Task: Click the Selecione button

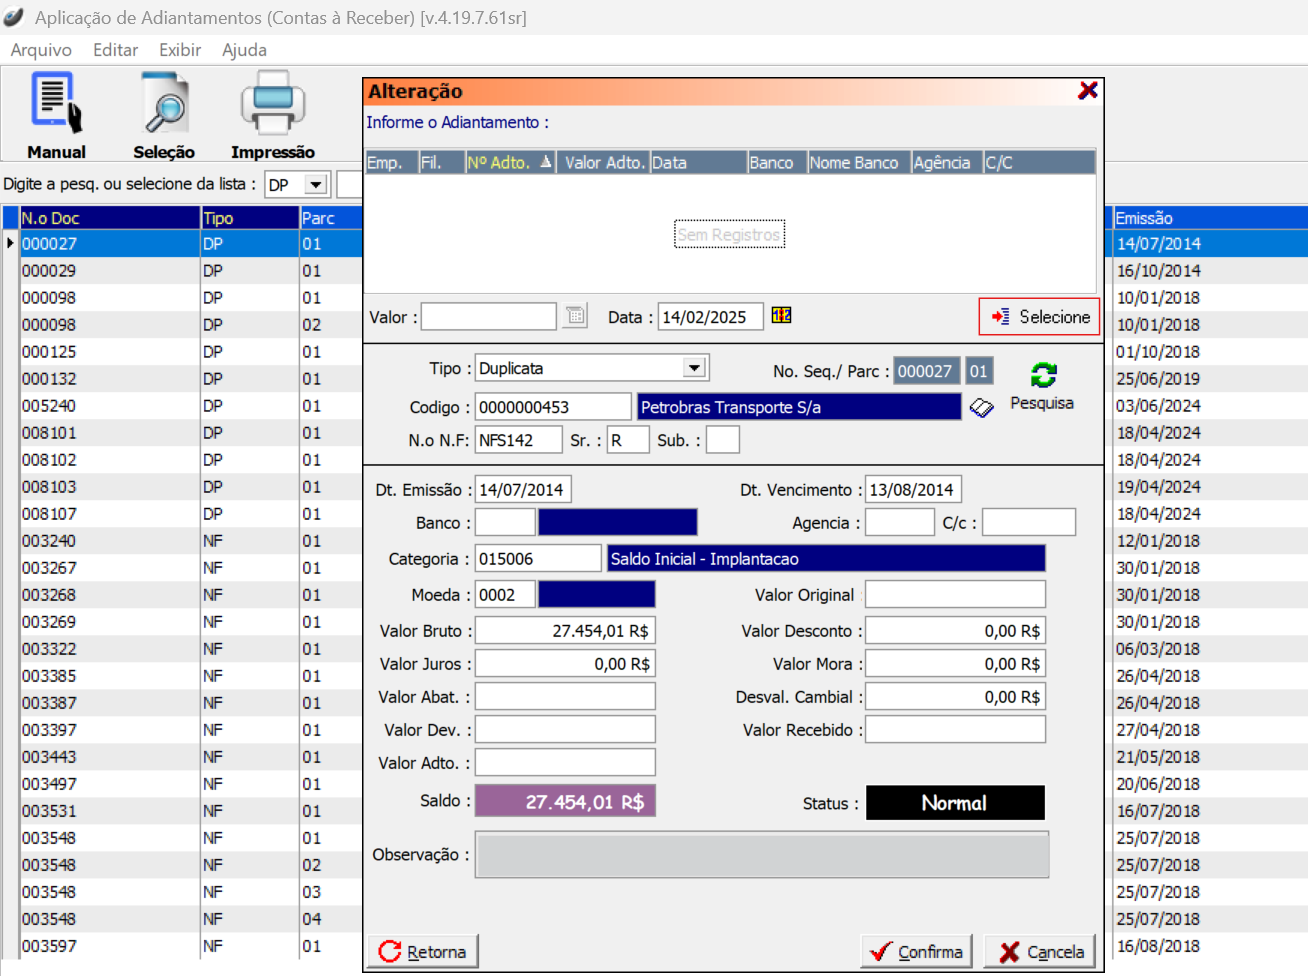Action: tap(1039, 317)
